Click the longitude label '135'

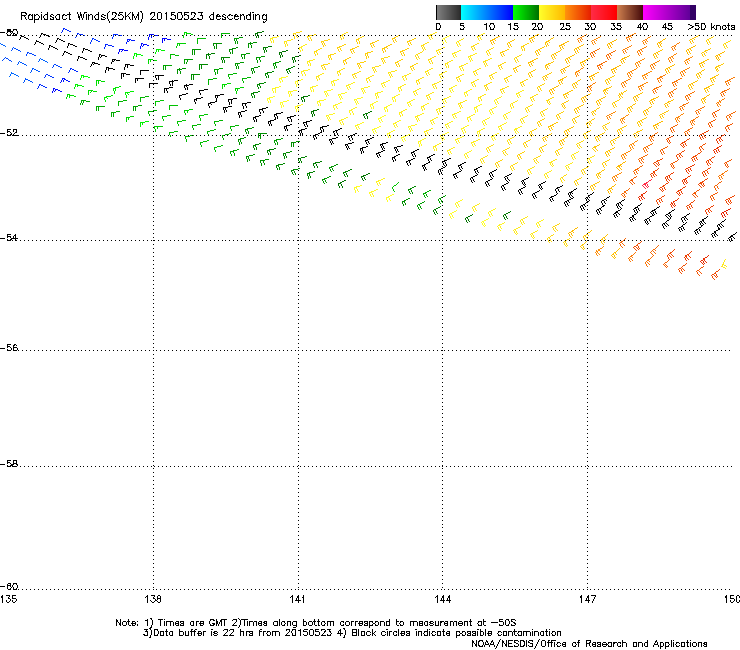point(8,599)
